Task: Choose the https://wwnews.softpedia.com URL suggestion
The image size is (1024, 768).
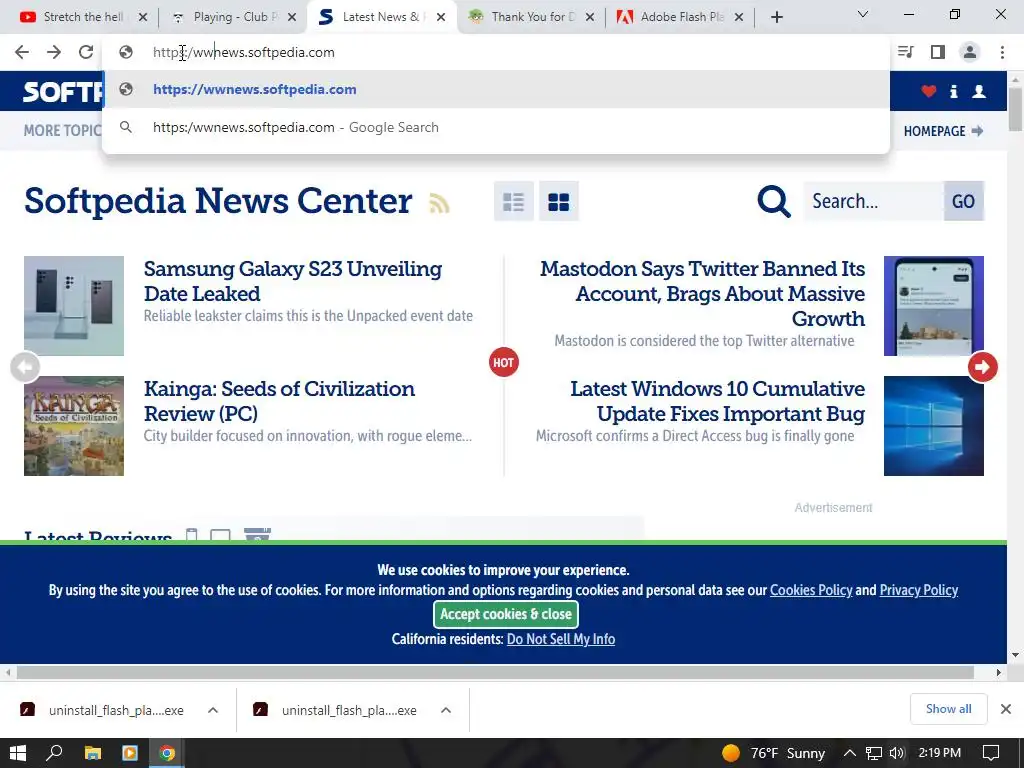Action: pyautogui.click(x=496, y=89)
